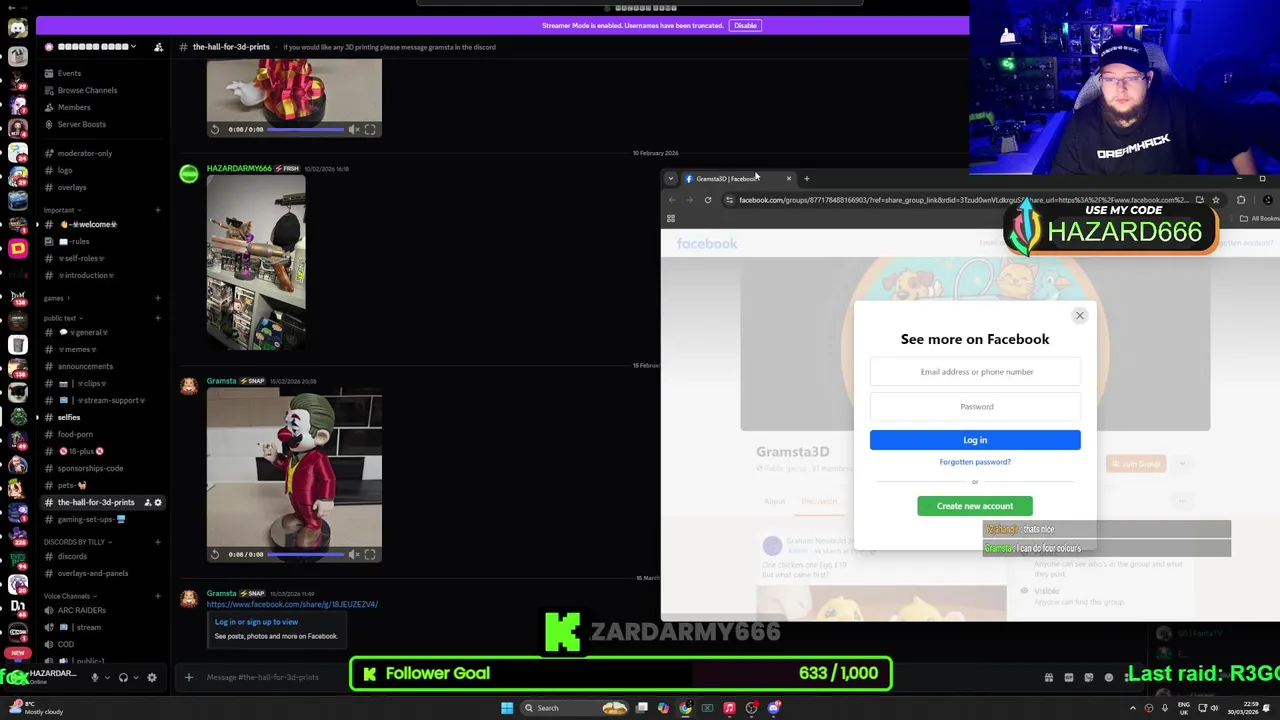This screenshot has height=720, width=1280.
Task: Toggle headphone deafen in Discord user panel
Action: click(123, 677)
